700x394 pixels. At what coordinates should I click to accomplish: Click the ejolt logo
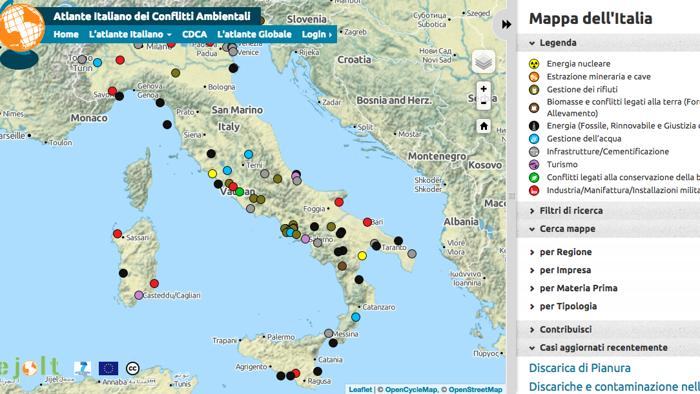pos(30,367)
